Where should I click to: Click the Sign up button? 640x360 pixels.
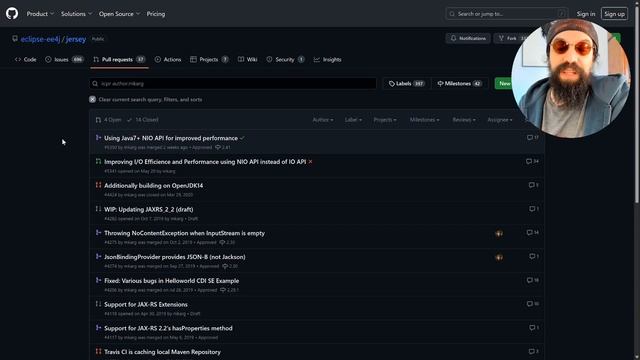614,14
